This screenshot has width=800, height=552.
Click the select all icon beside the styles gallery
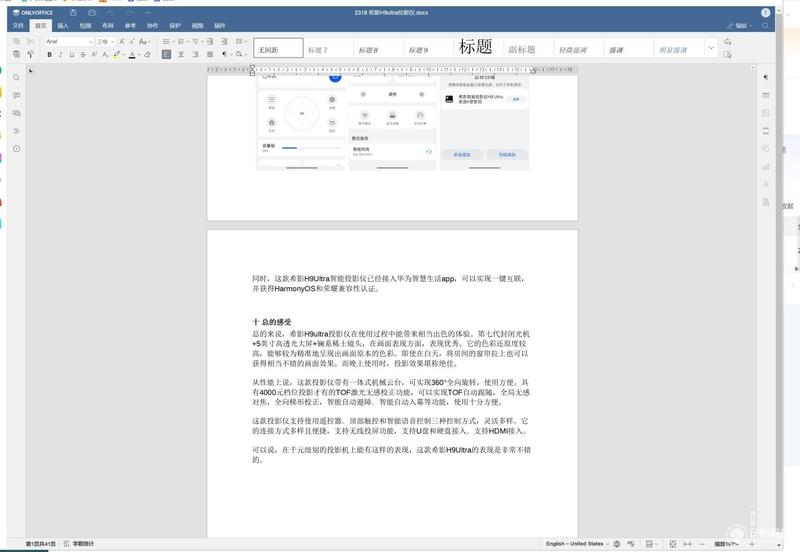[728, 54]
